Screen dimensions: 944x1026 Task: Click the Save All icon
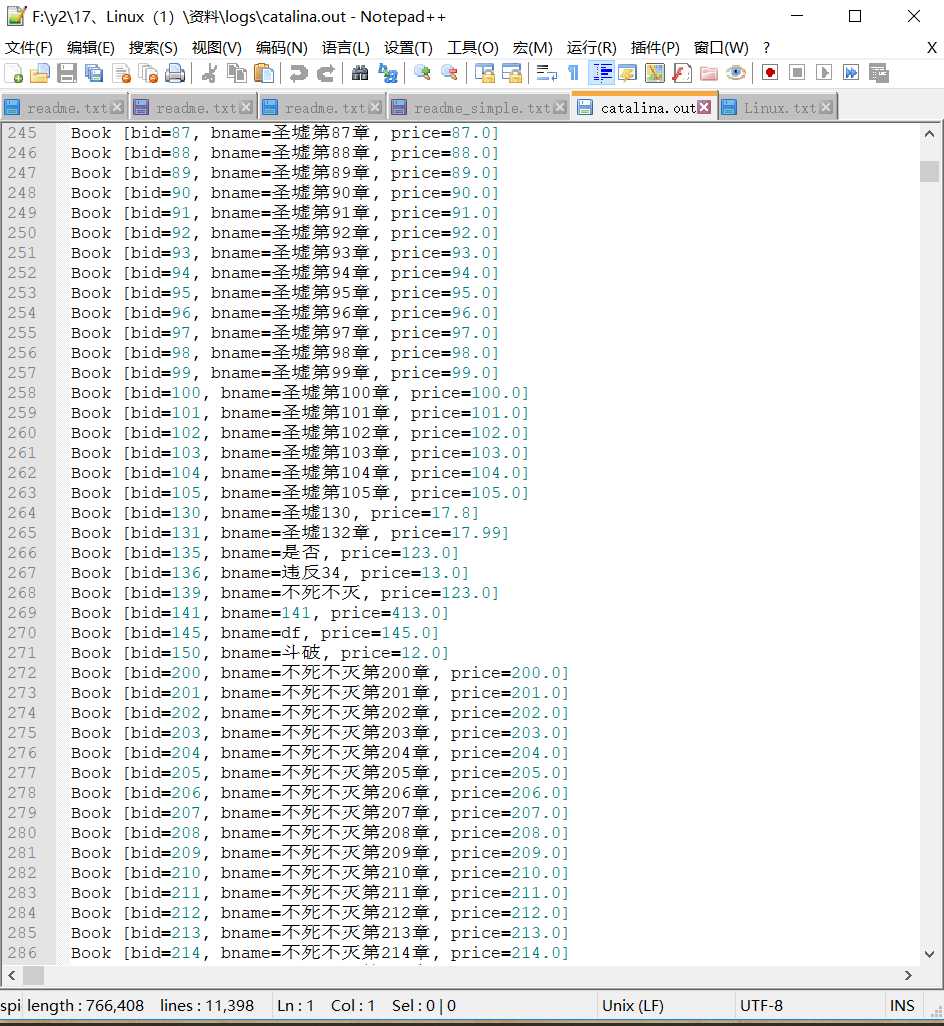tap(94, 73)
